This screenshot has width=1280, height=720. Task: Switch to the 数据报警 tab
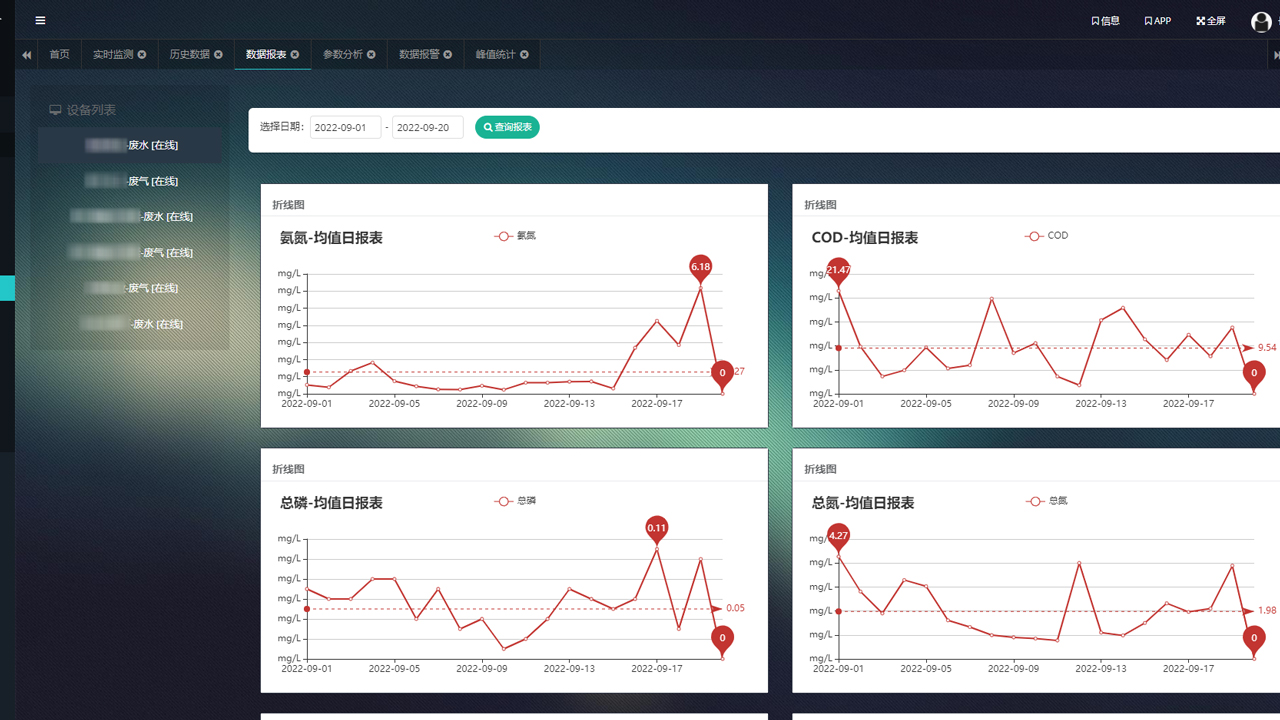(x=418, y=55)
